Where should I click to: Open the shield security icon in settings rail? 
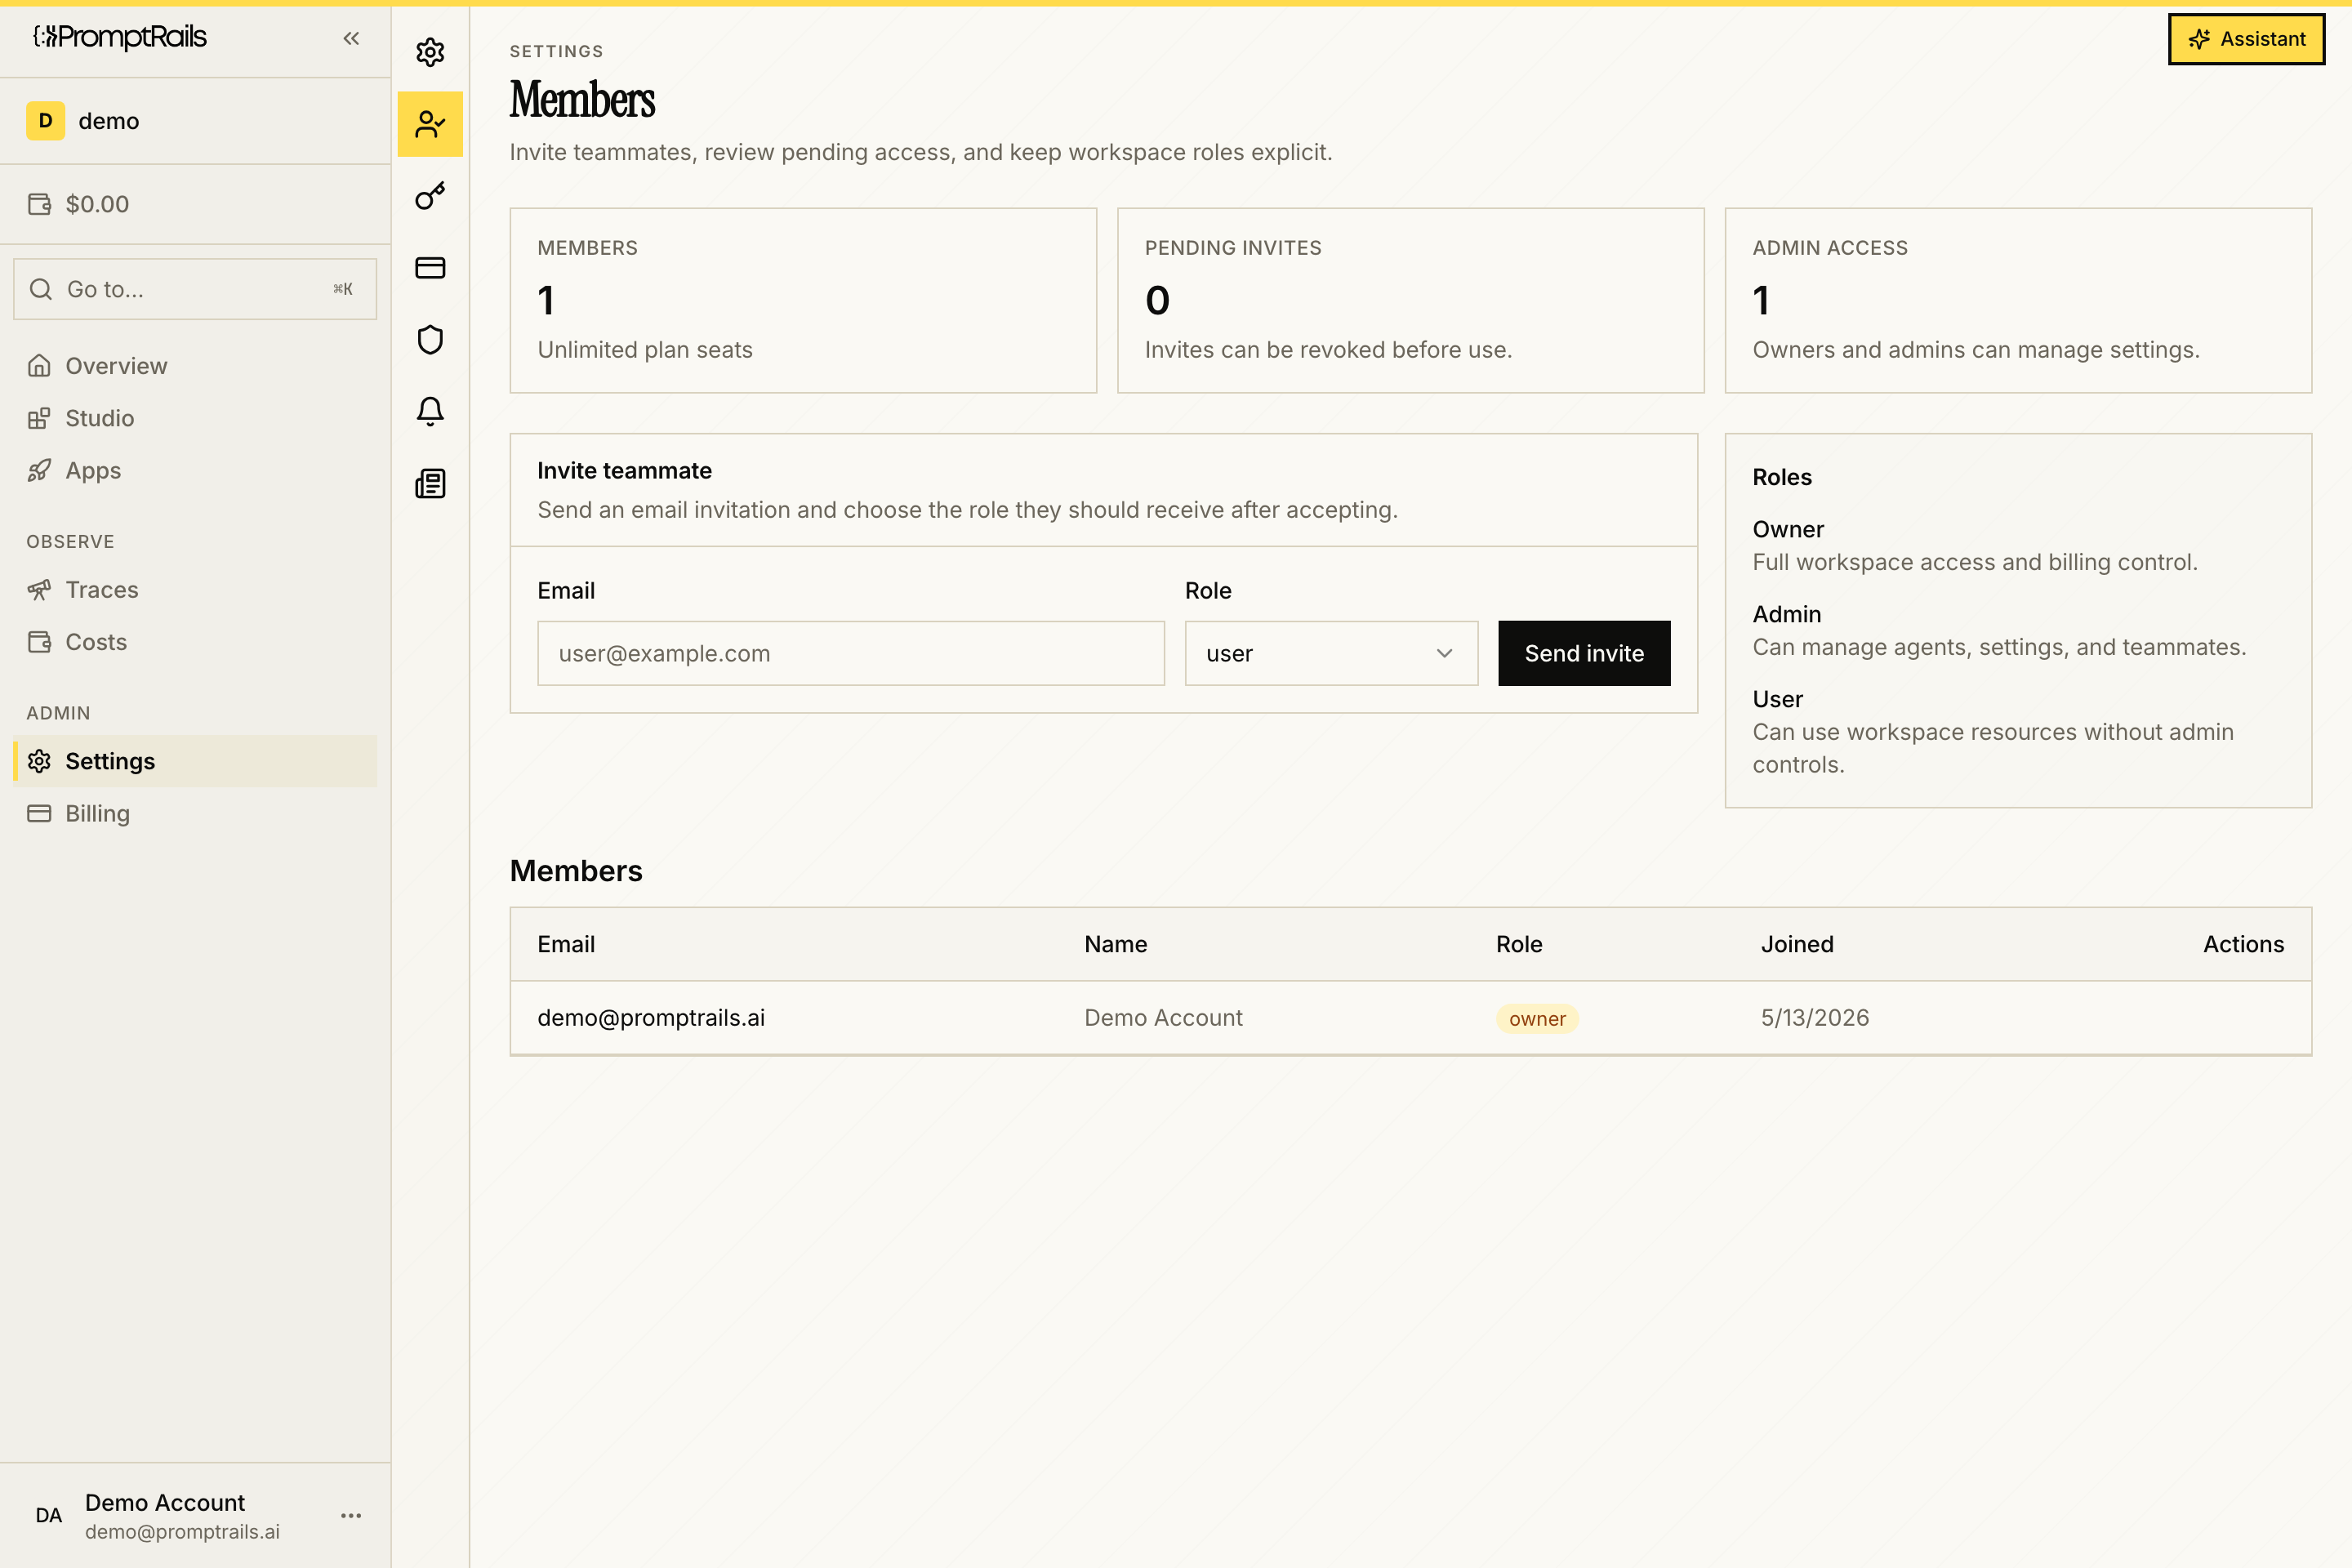[430, 340]
